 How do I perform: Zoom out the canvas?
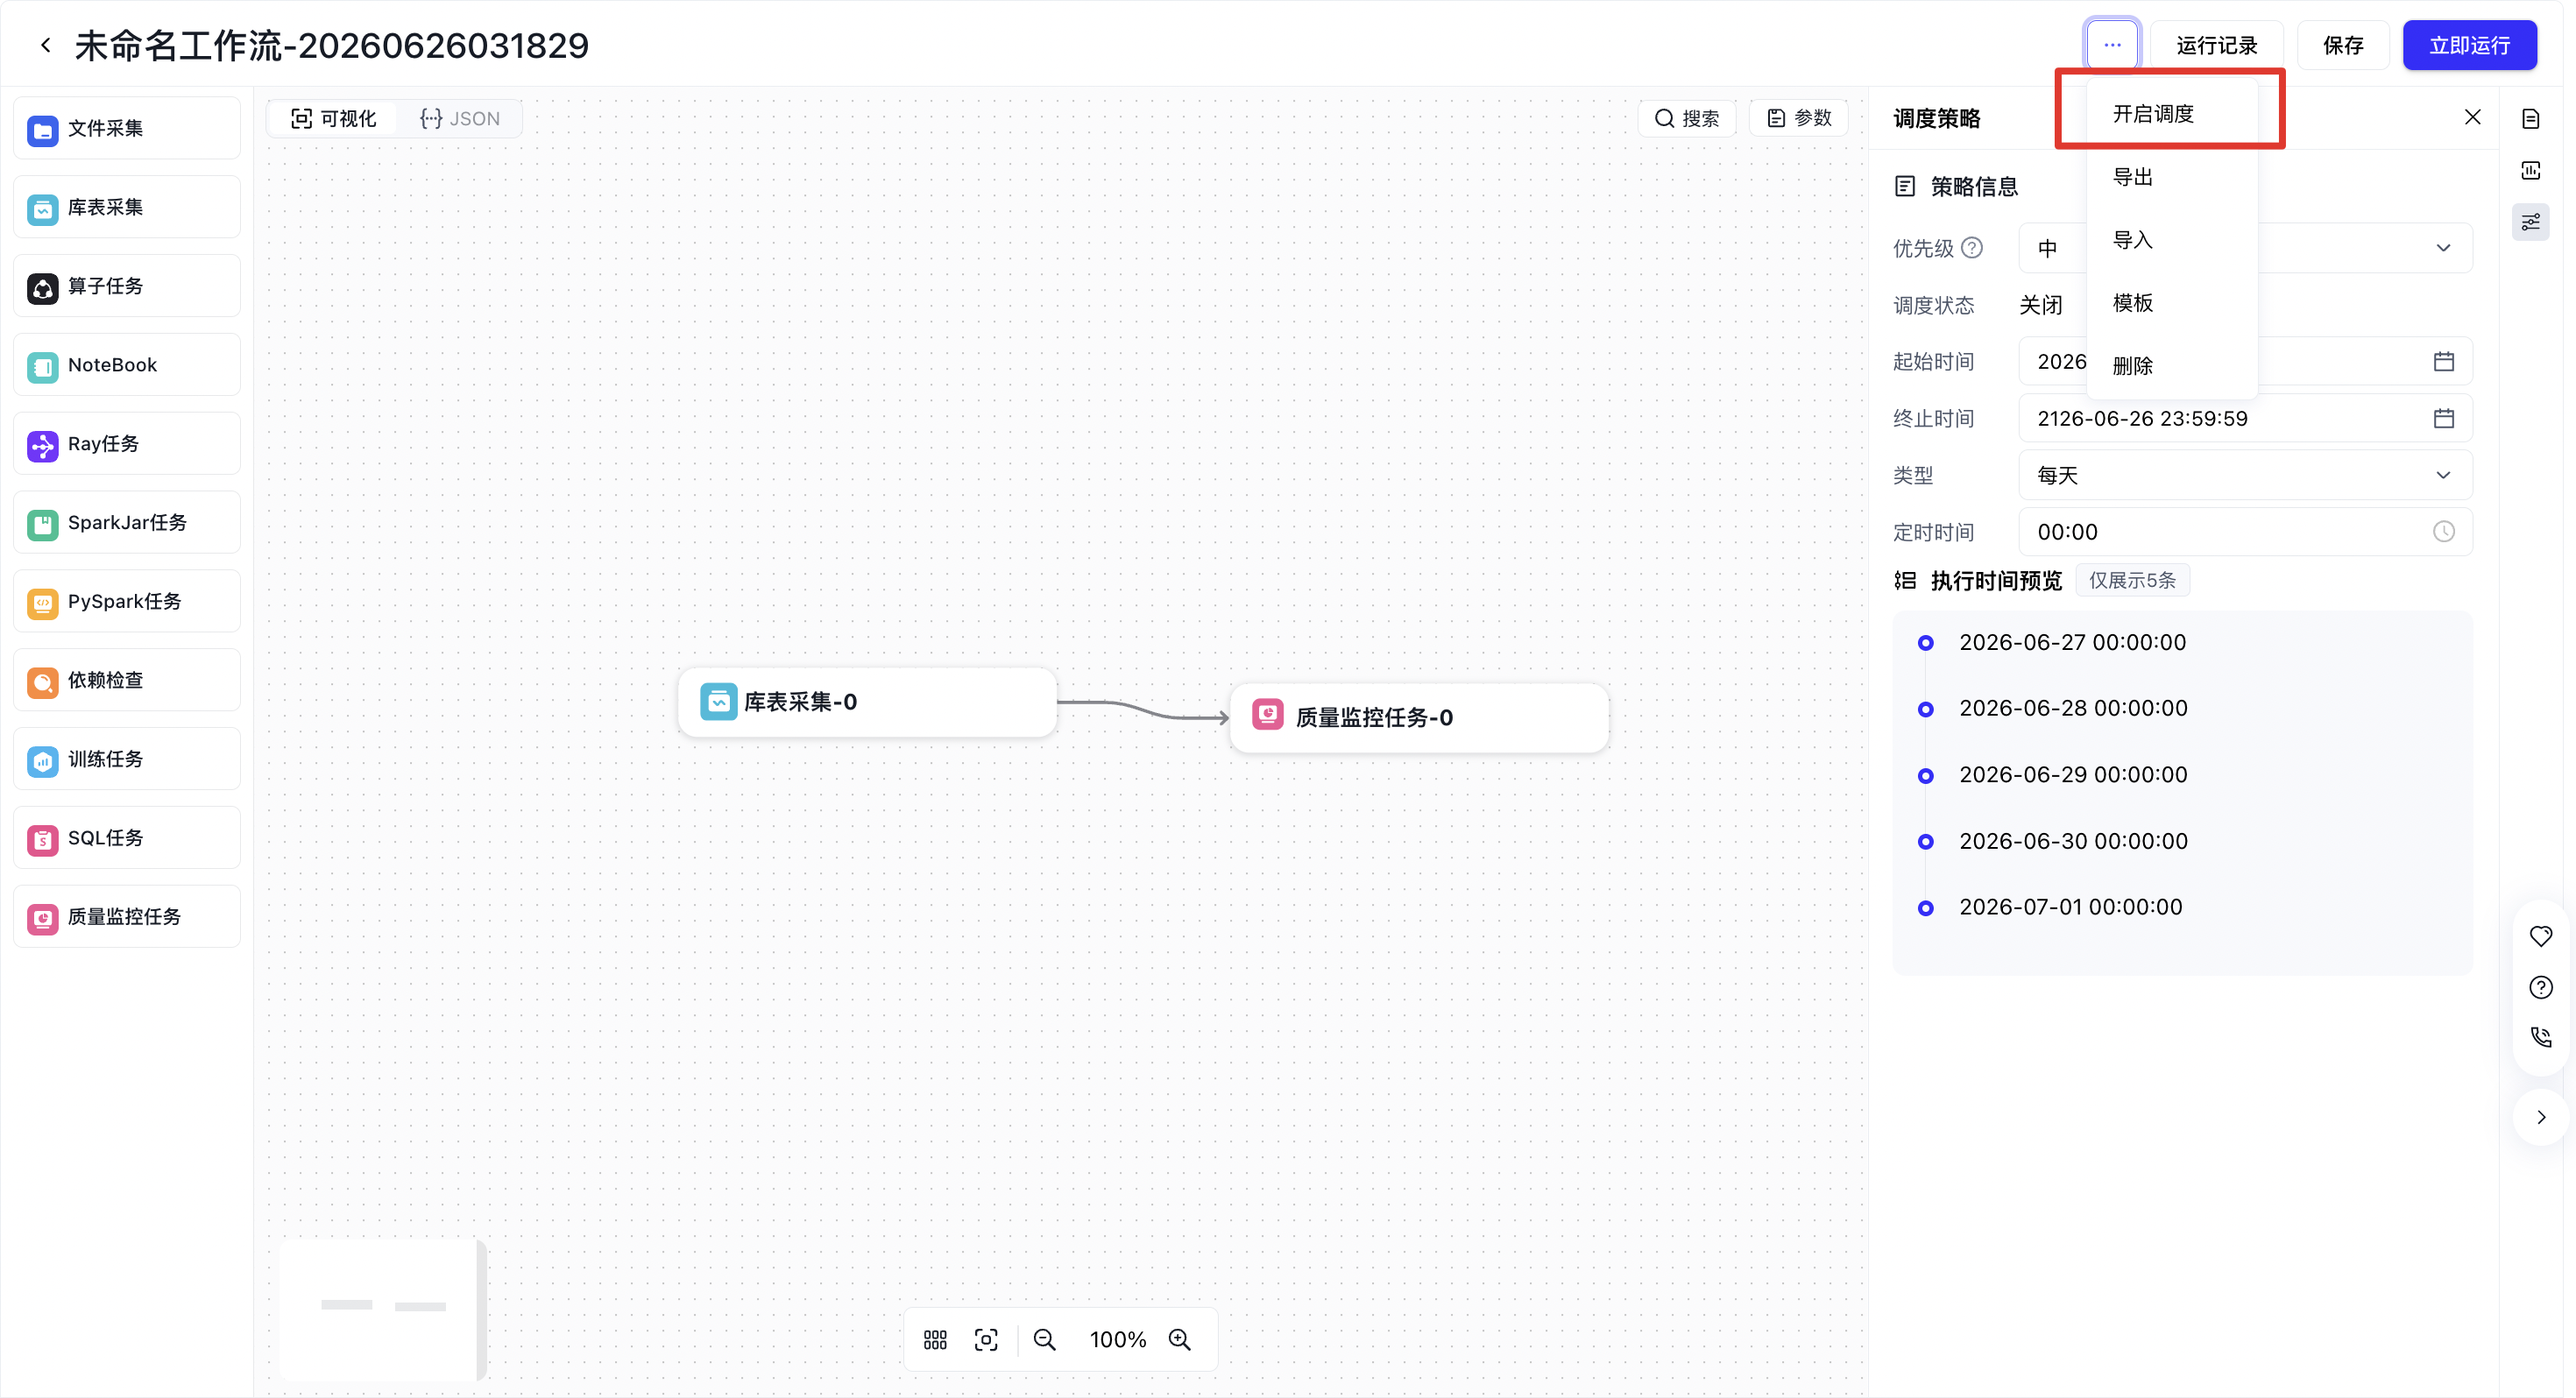[x=1045, y=1340]
